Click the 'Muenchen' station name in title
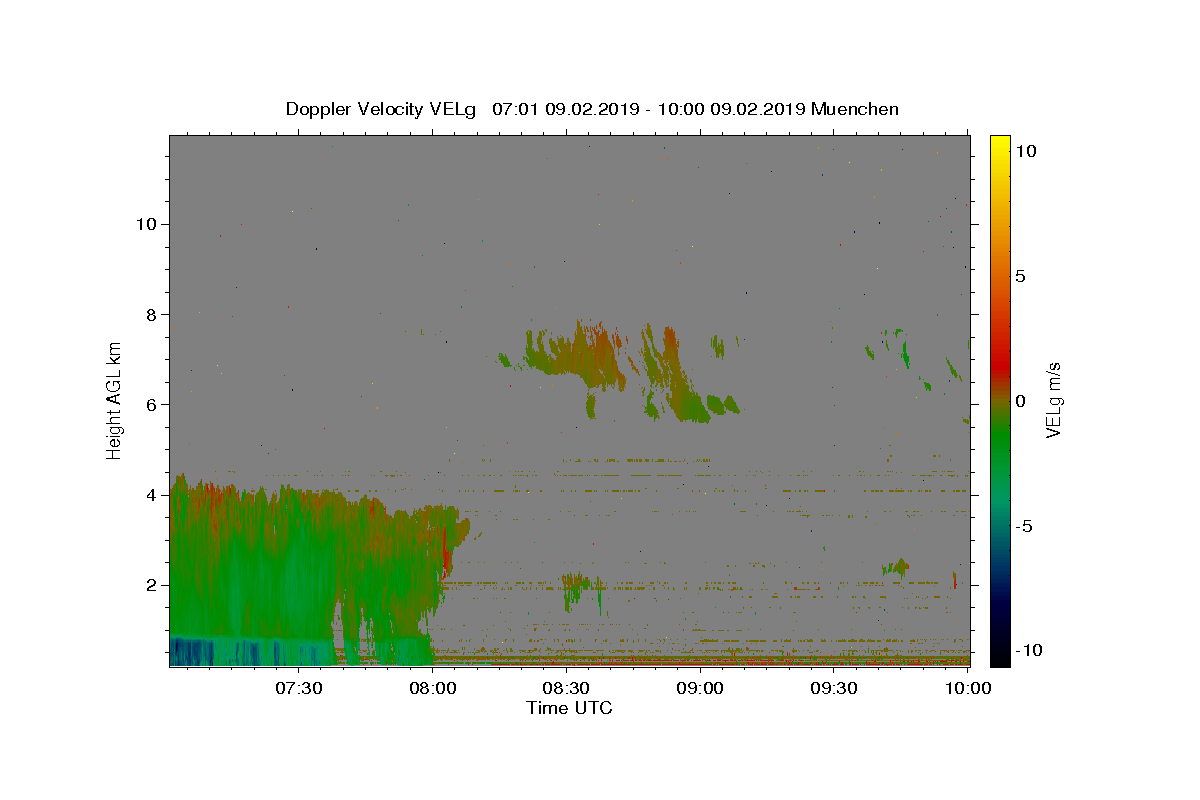 pyautogui.click(x=854, y=109)
